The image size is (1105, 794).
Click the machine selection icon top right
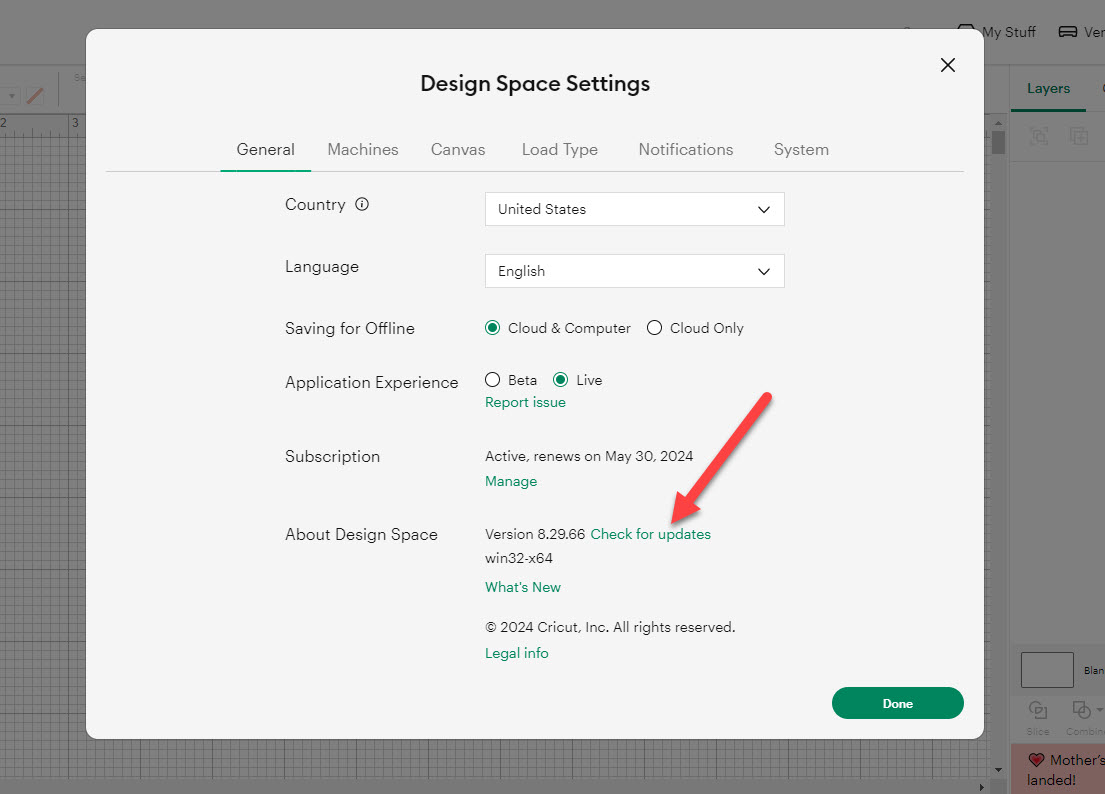pos(1066,31)
